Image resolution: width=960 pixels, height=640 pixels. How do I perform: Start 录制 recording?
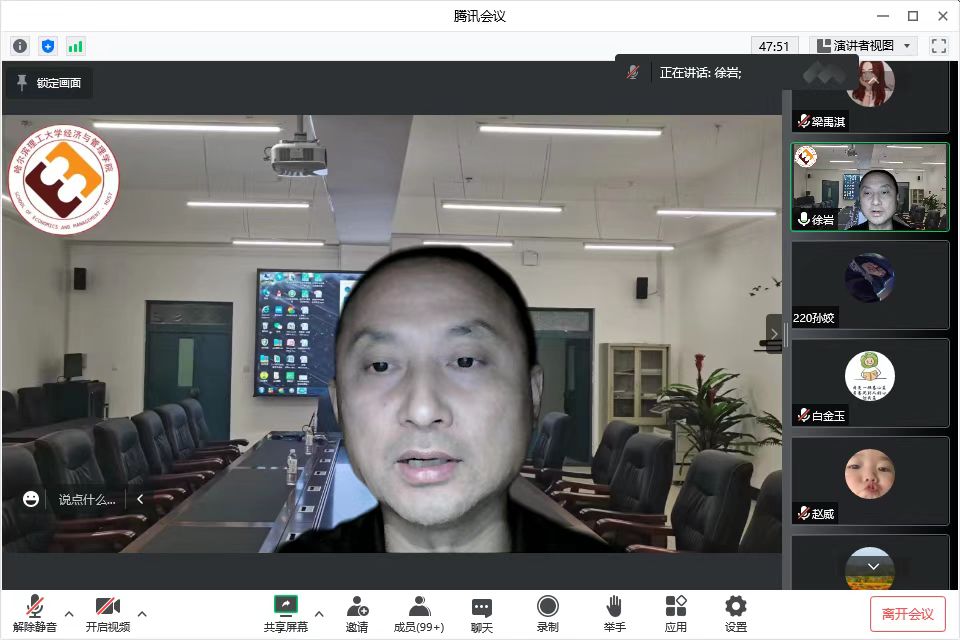pos(547,613)
